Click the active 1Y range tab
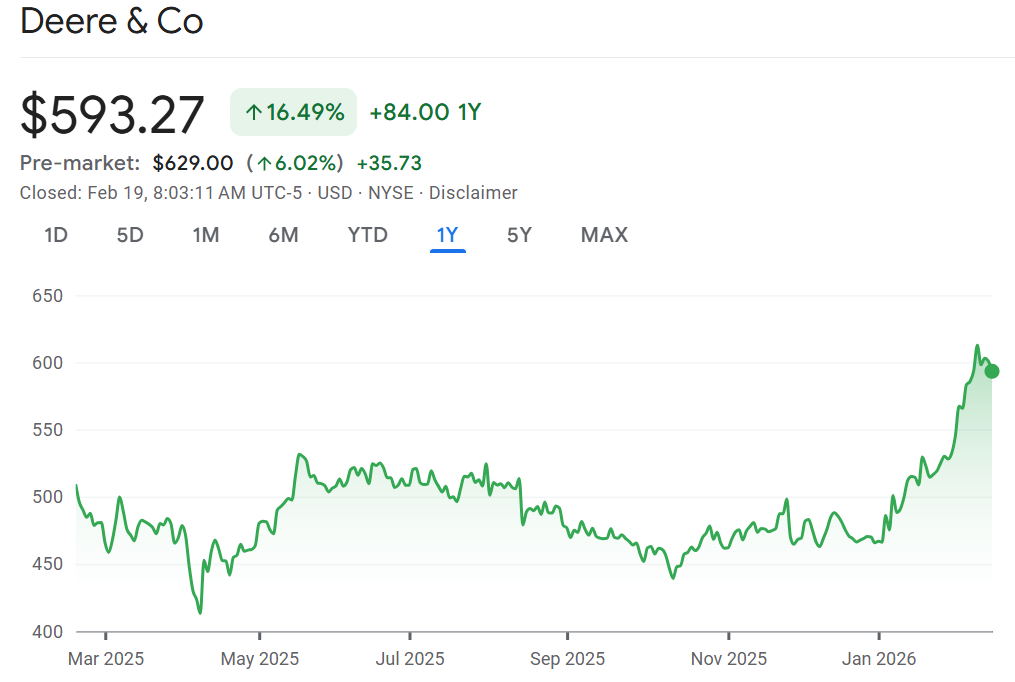This screenshot has height=682, width=1015. click(447, 235)
